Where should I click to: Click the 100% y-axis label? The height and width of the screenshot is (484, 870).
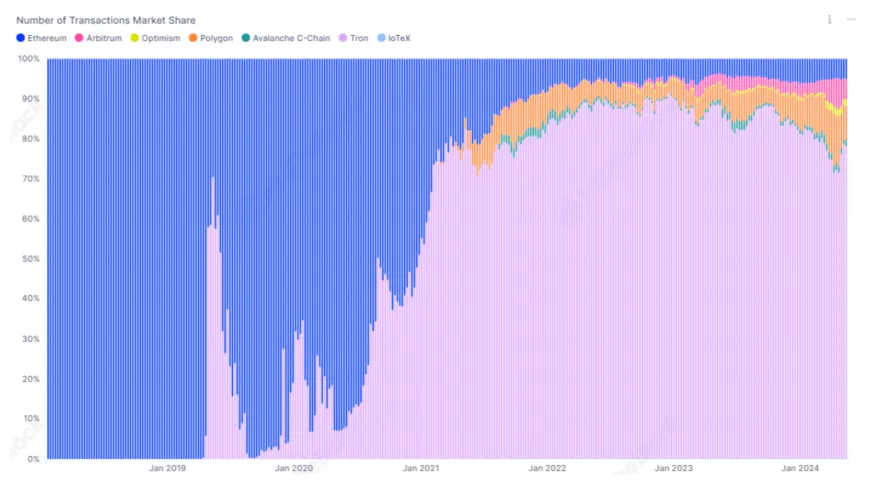(x=28, y=59)
